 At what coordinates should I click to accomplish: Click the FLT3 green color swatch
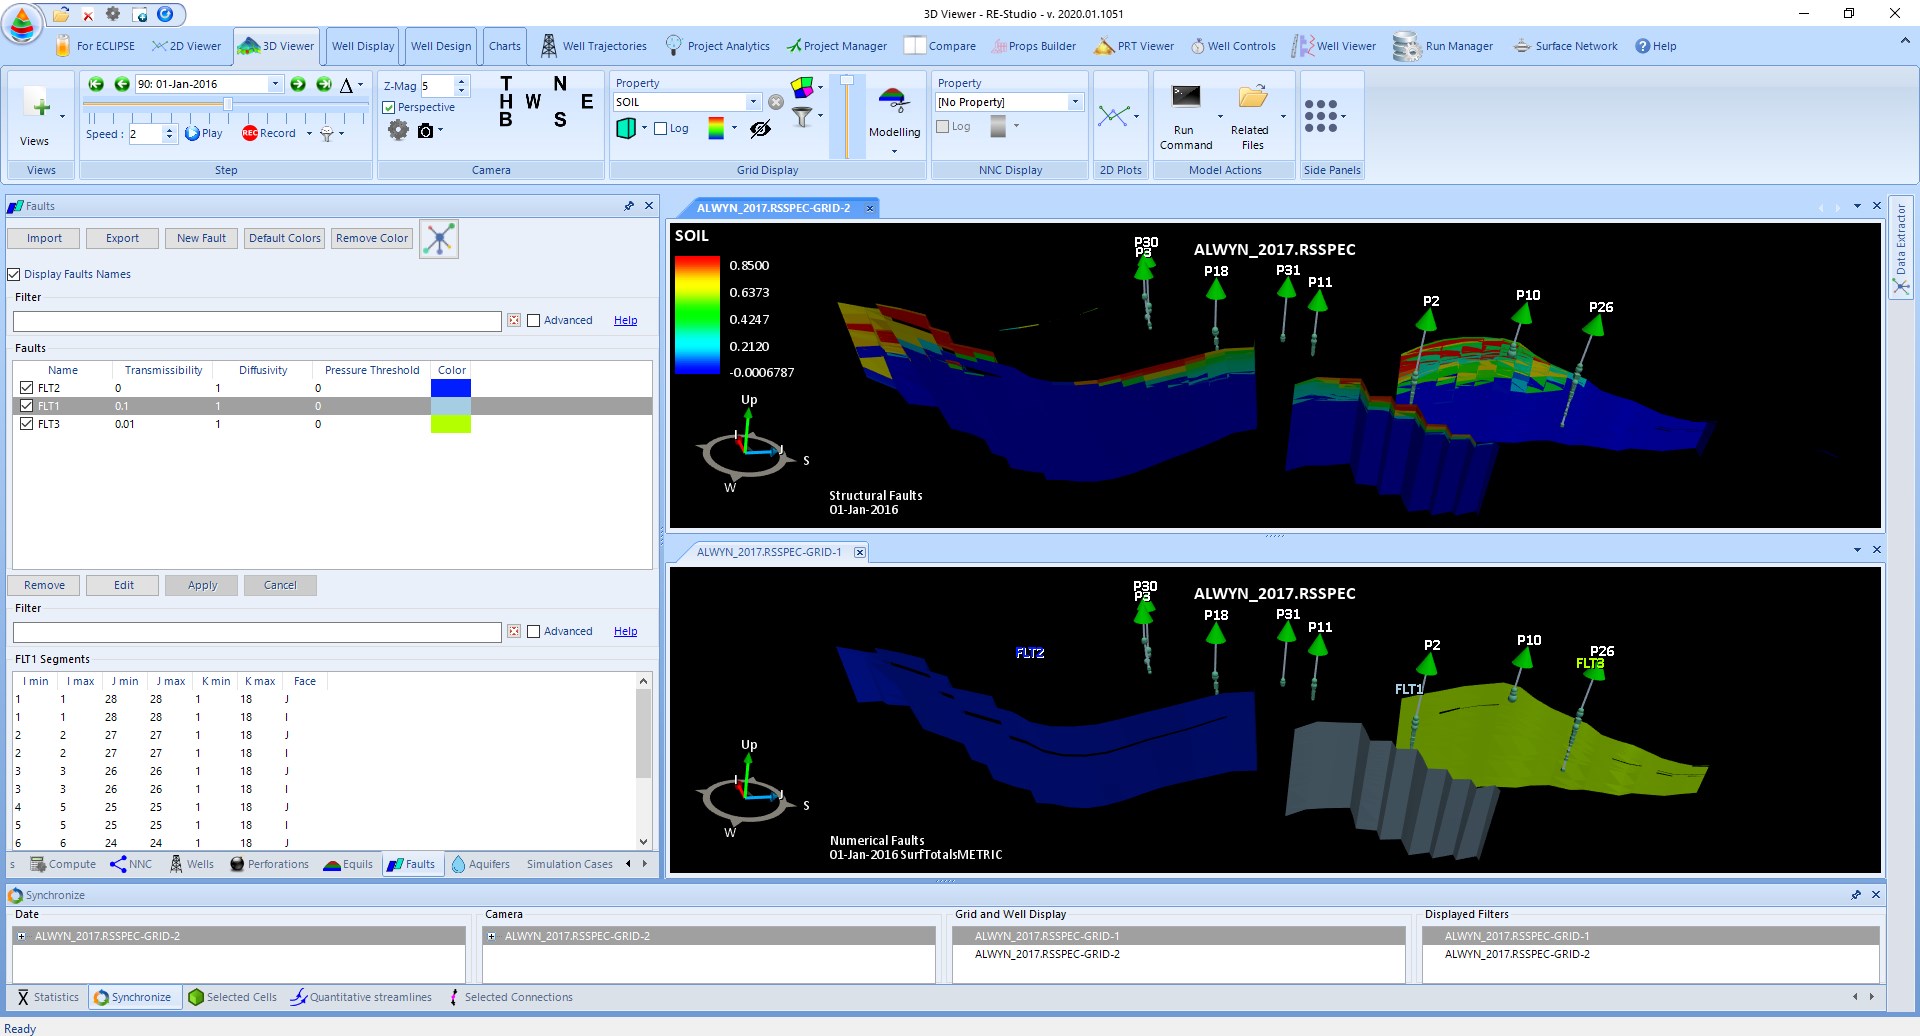[x=450, y=424]
